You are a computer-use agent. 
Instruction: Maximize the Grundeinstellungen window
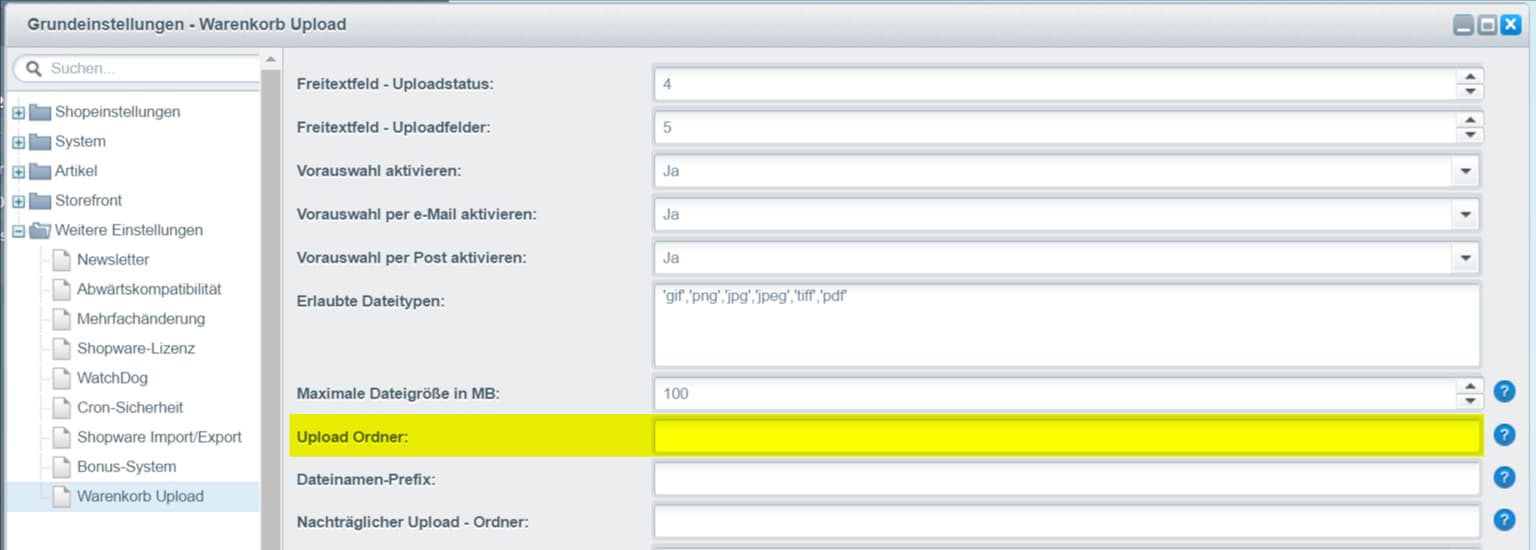coord(1487,26)
